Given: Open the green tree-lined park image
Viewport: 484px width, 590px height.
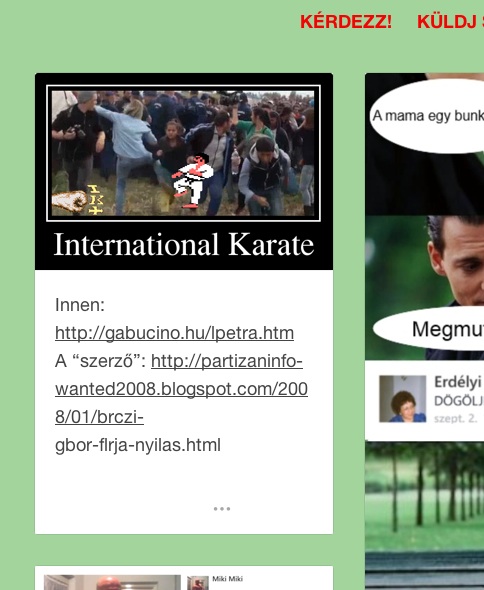Looking at the screenshot, I should (x=425, y=515).
